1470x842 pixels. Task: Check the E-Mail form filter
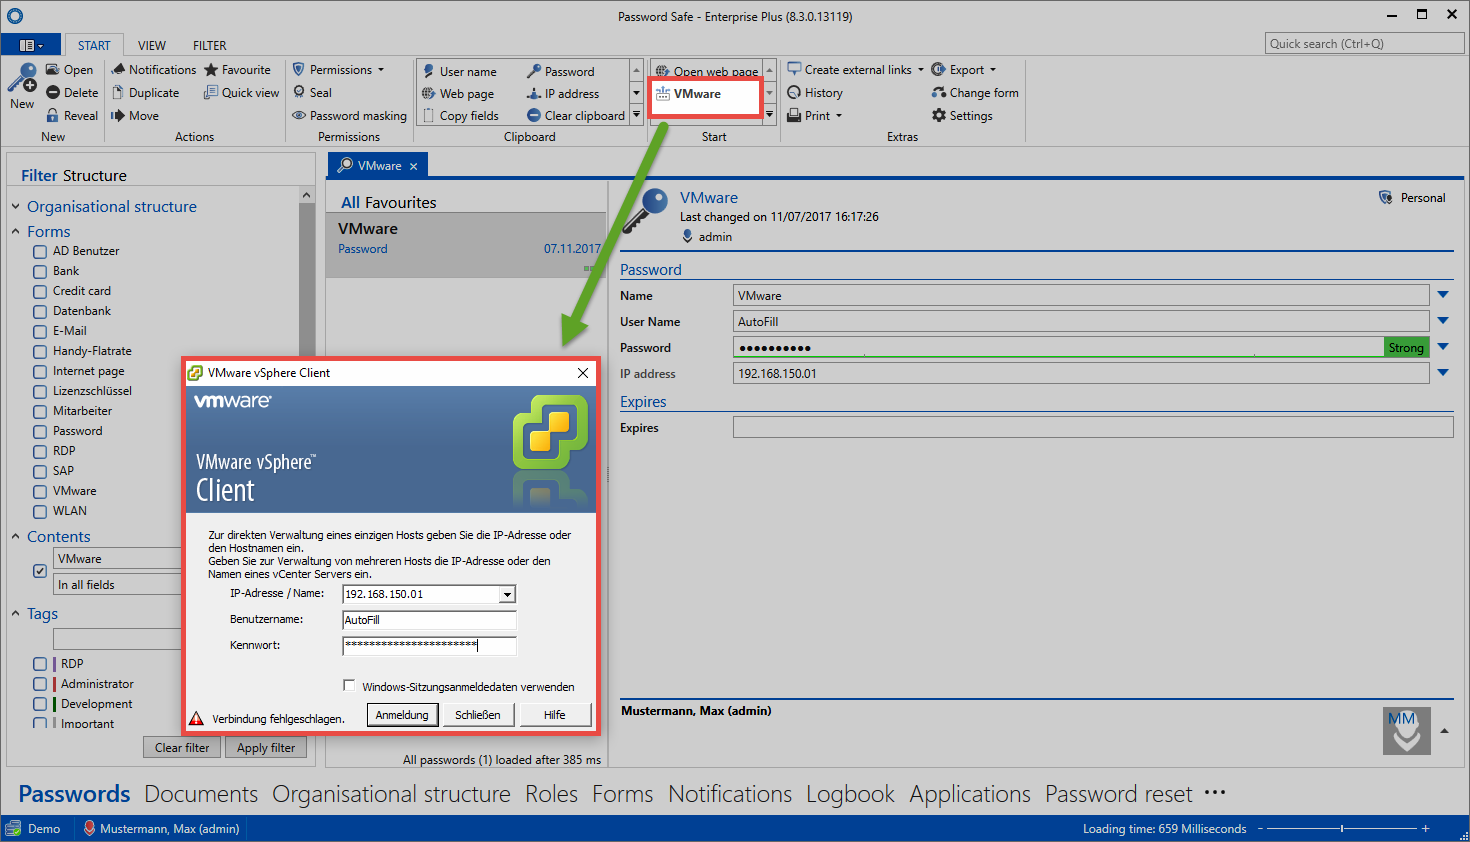pyautogui.click(x=40, y=332)
